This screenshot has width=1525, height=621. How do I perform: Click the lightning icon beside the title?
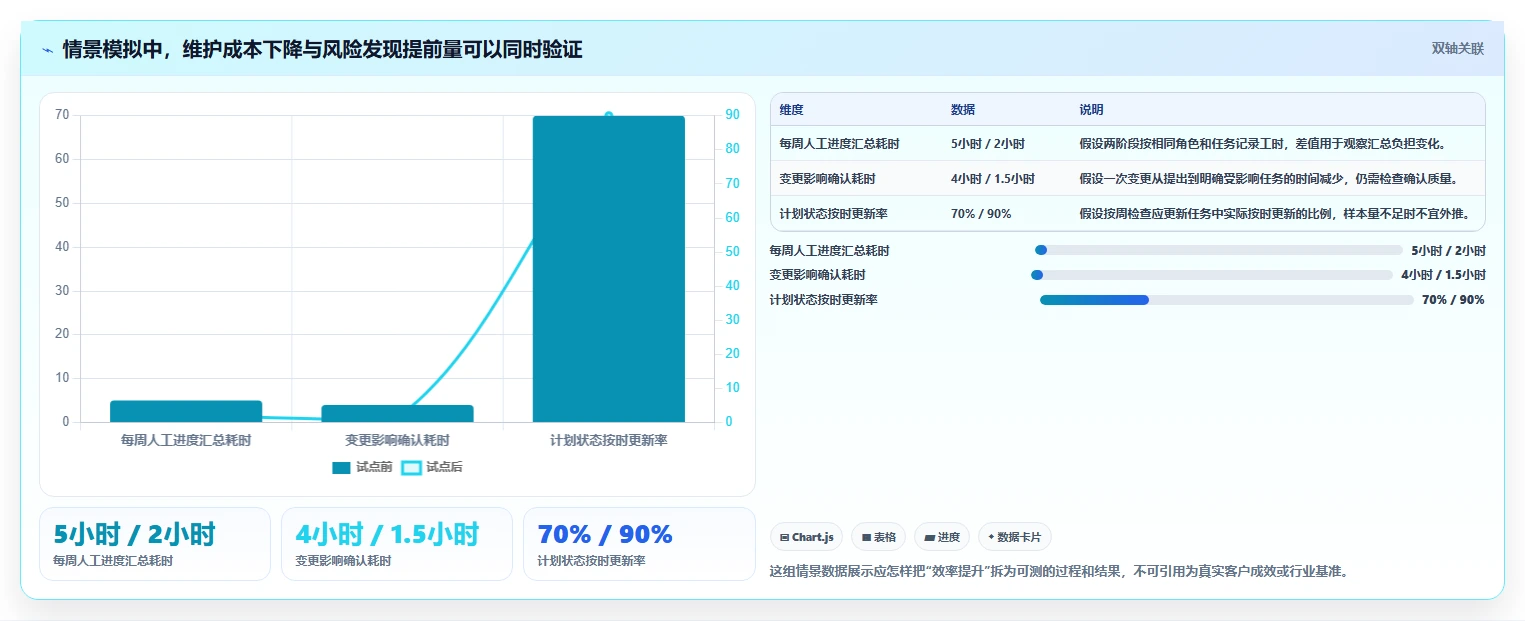click(x=48, y=50)
